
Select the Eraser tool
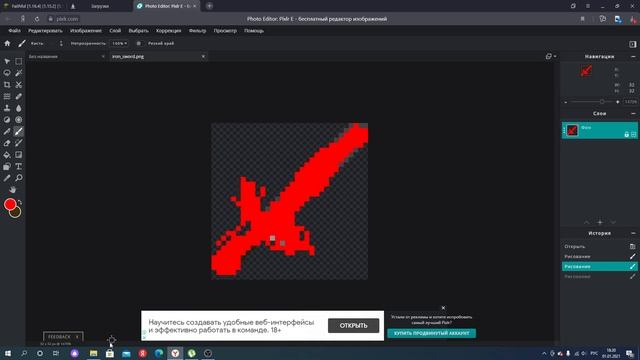point(7,143)
